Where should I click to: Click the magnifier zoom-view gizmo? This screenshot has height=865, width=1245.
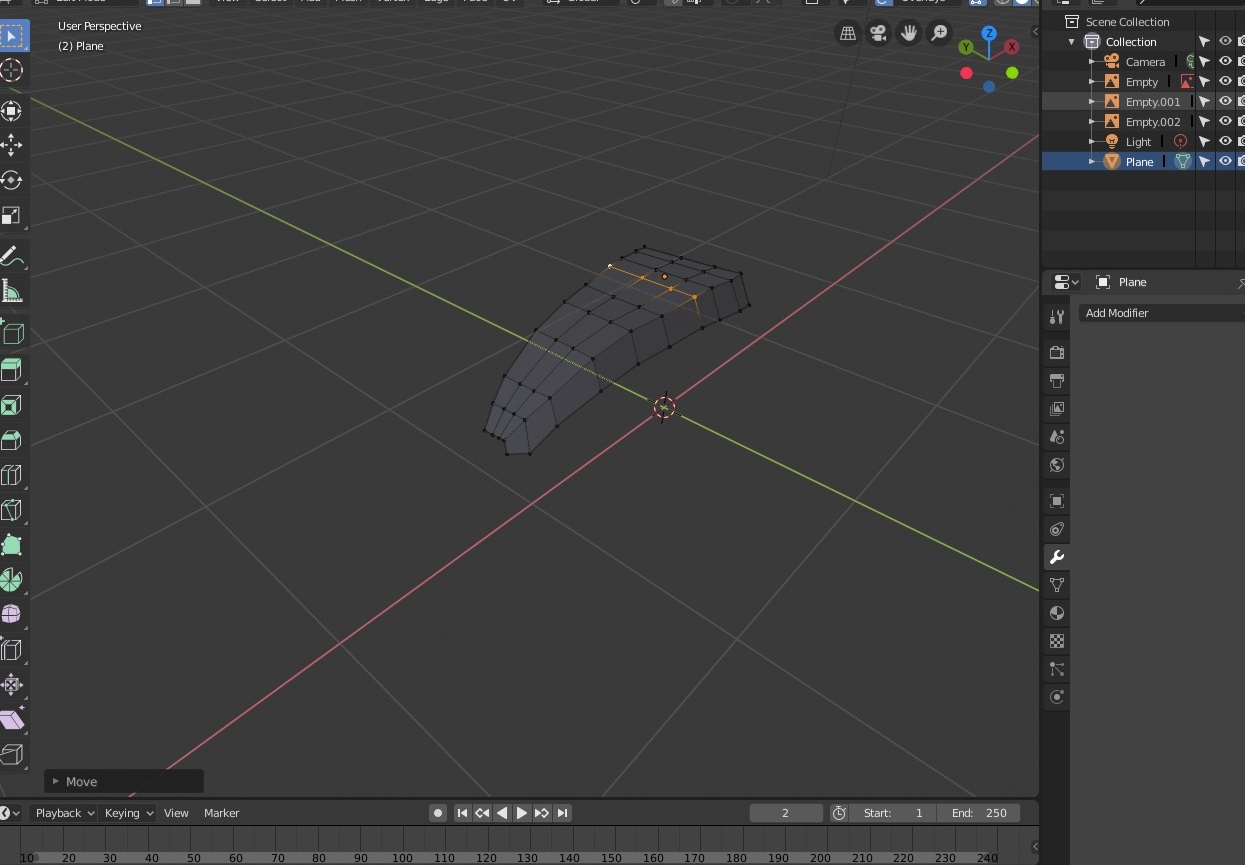pyautogui.click(x=939, y=33)
